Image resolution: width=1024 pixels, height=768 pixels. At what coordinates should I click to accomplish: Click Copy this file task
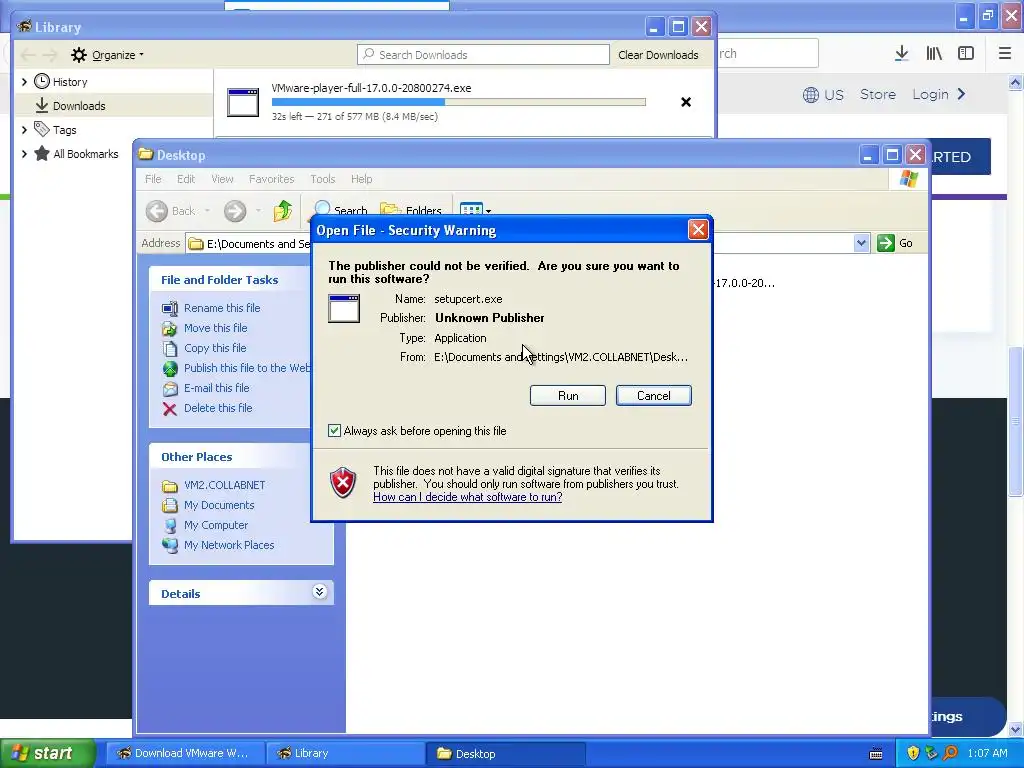point(215,348)
